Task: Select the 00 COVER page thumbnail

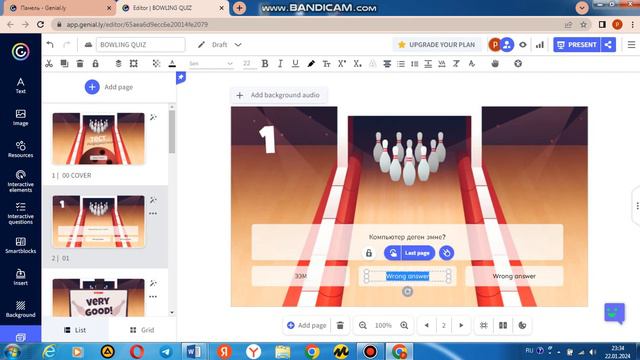Action: tap(98, 139)
